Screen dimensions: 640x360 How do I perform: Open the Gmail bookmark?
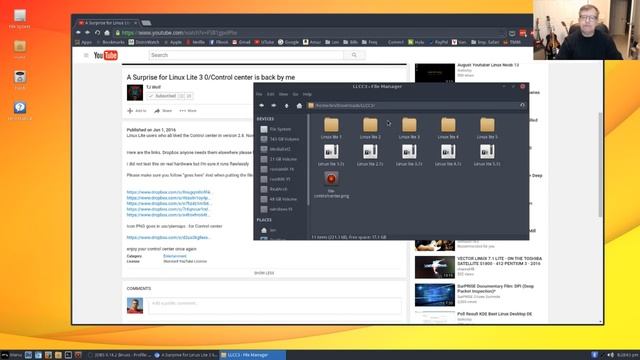(241, 42)
